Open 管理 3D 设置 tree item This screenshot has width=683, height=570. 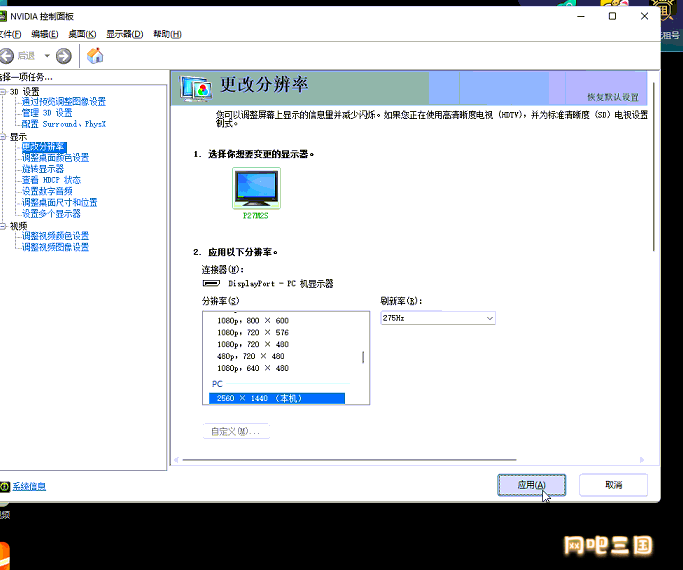click(47, 113)
